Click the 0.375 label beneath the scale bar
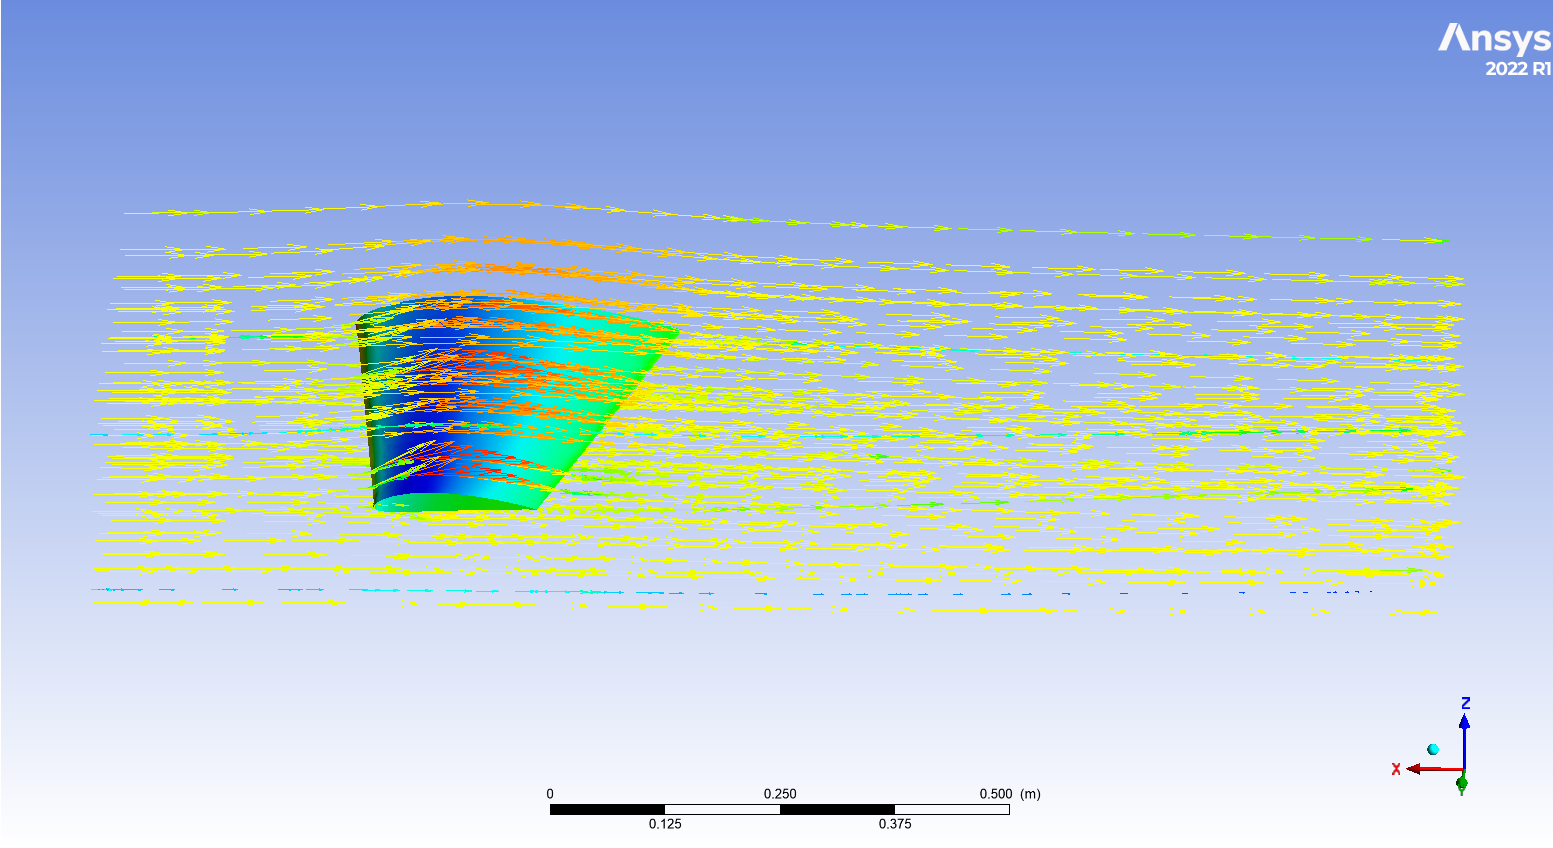The width and height of the screenshot is (1553, 848). [x=896, y=825]
